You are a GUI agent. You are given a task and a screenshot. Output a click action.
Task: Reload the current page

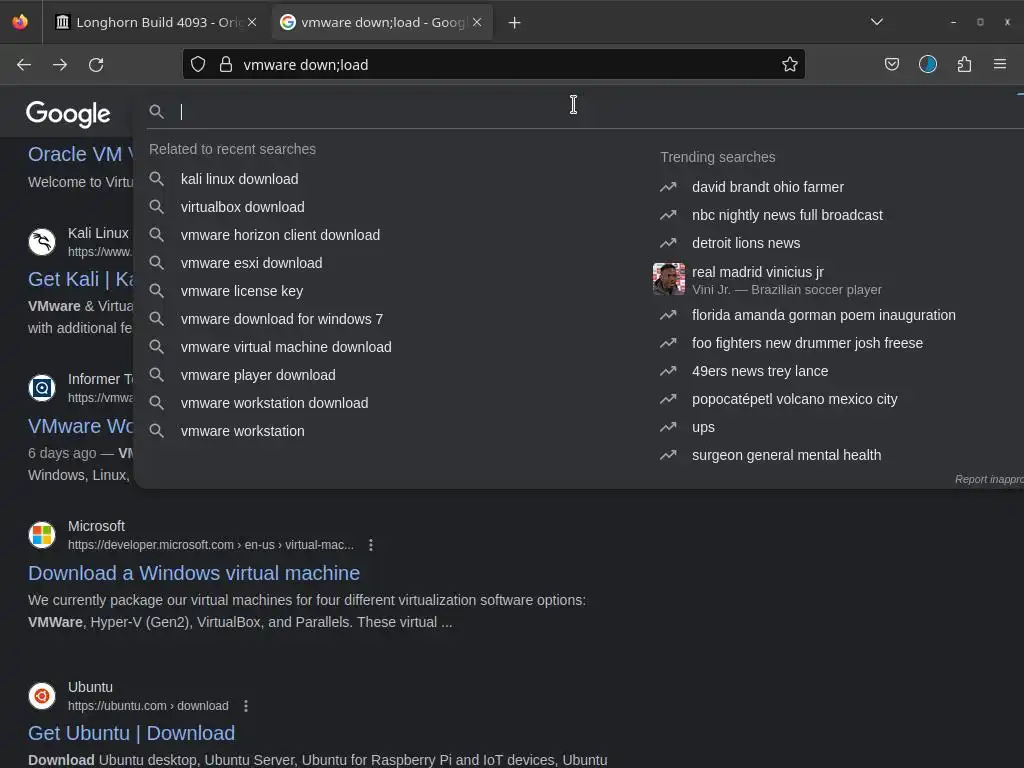point(96,65)
